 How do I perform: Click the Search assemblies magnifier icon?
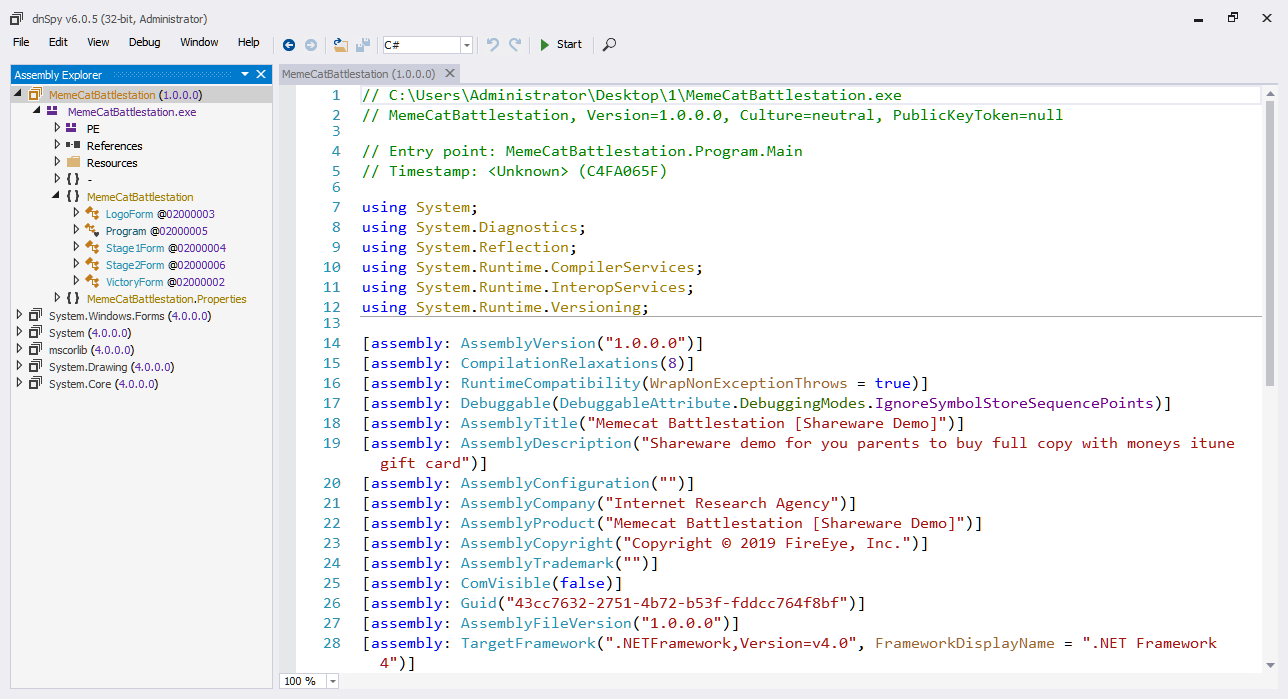click(608, 44)
